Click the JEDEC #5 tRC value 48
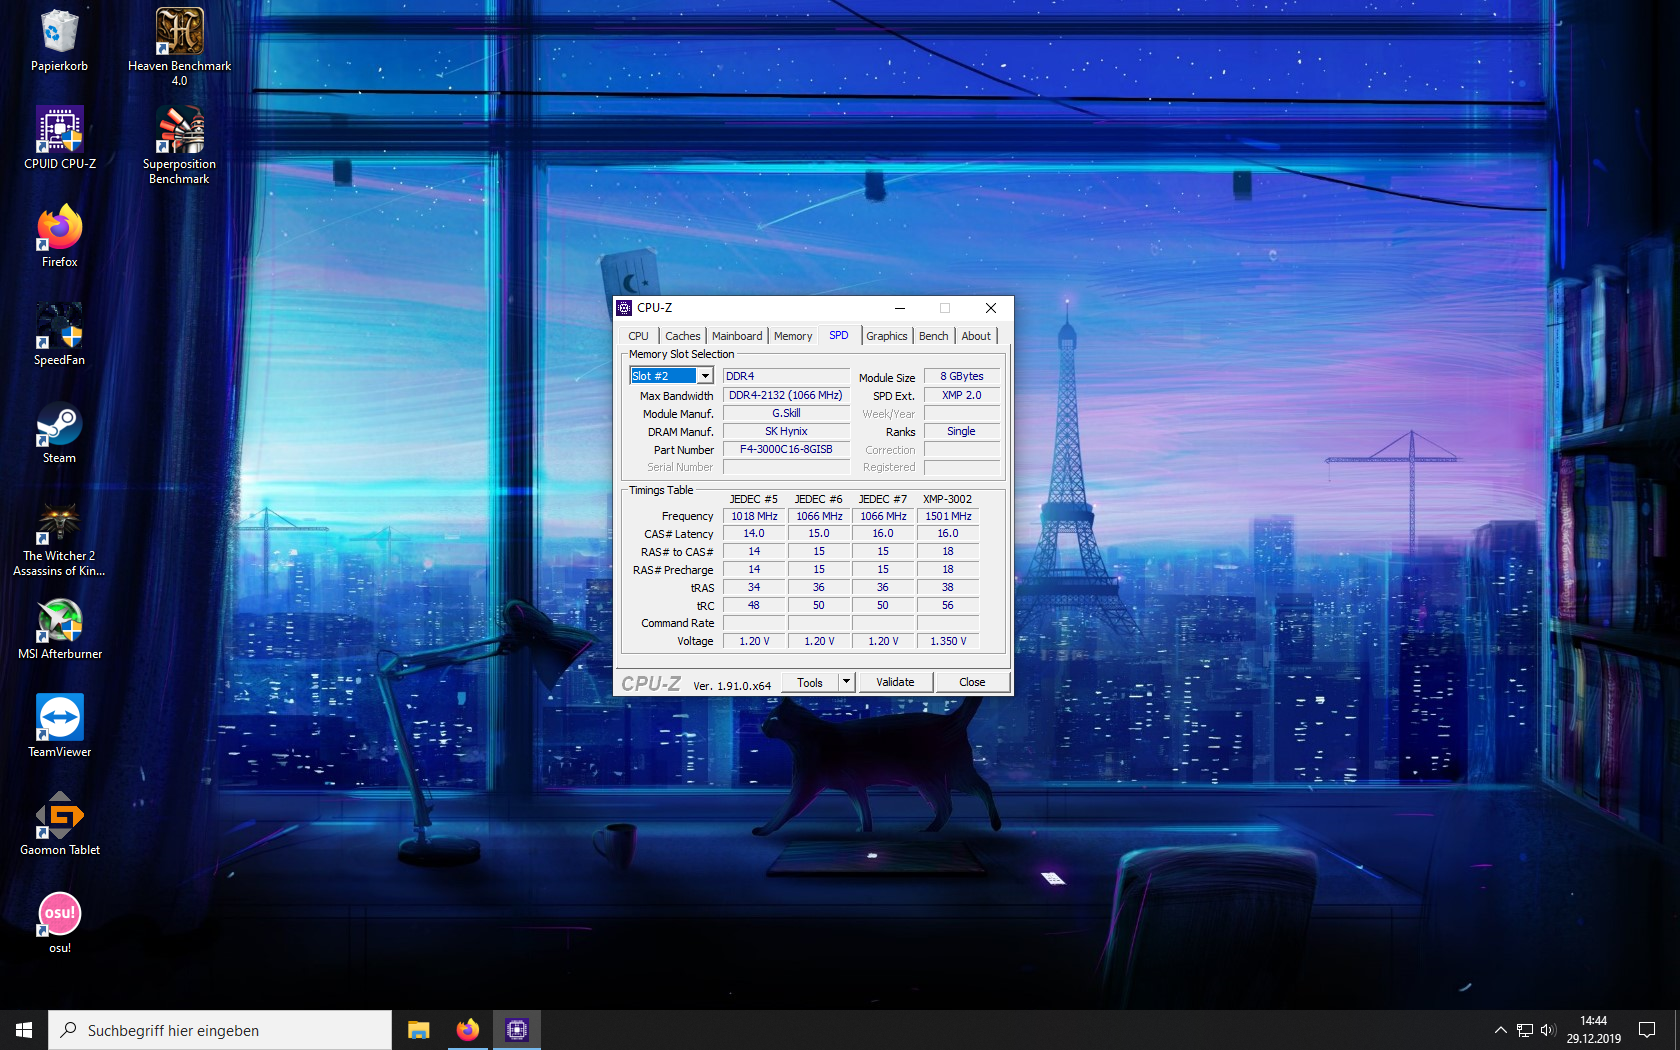Screen dimensions: 1680x1050 (754, 605)
